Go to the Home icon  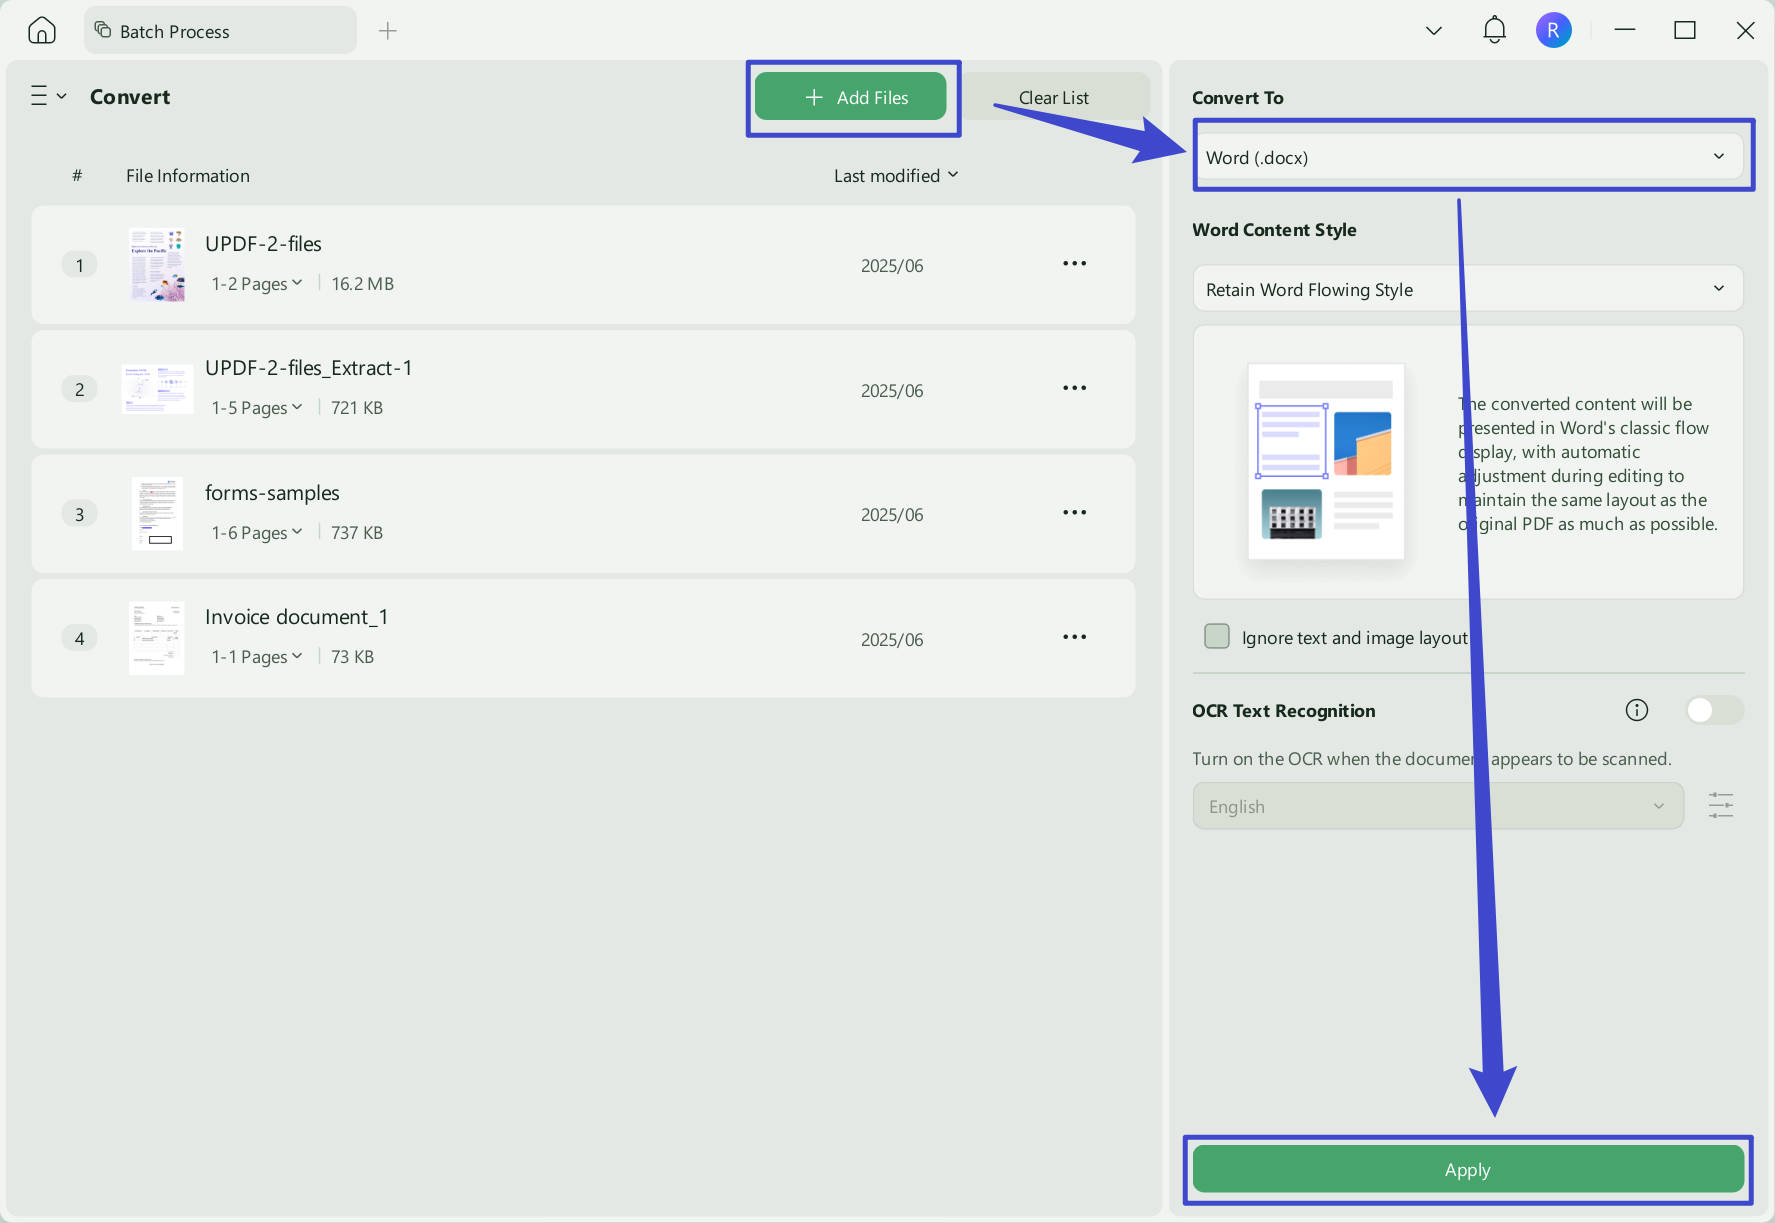pyautogui.click(x=42, y=31)
